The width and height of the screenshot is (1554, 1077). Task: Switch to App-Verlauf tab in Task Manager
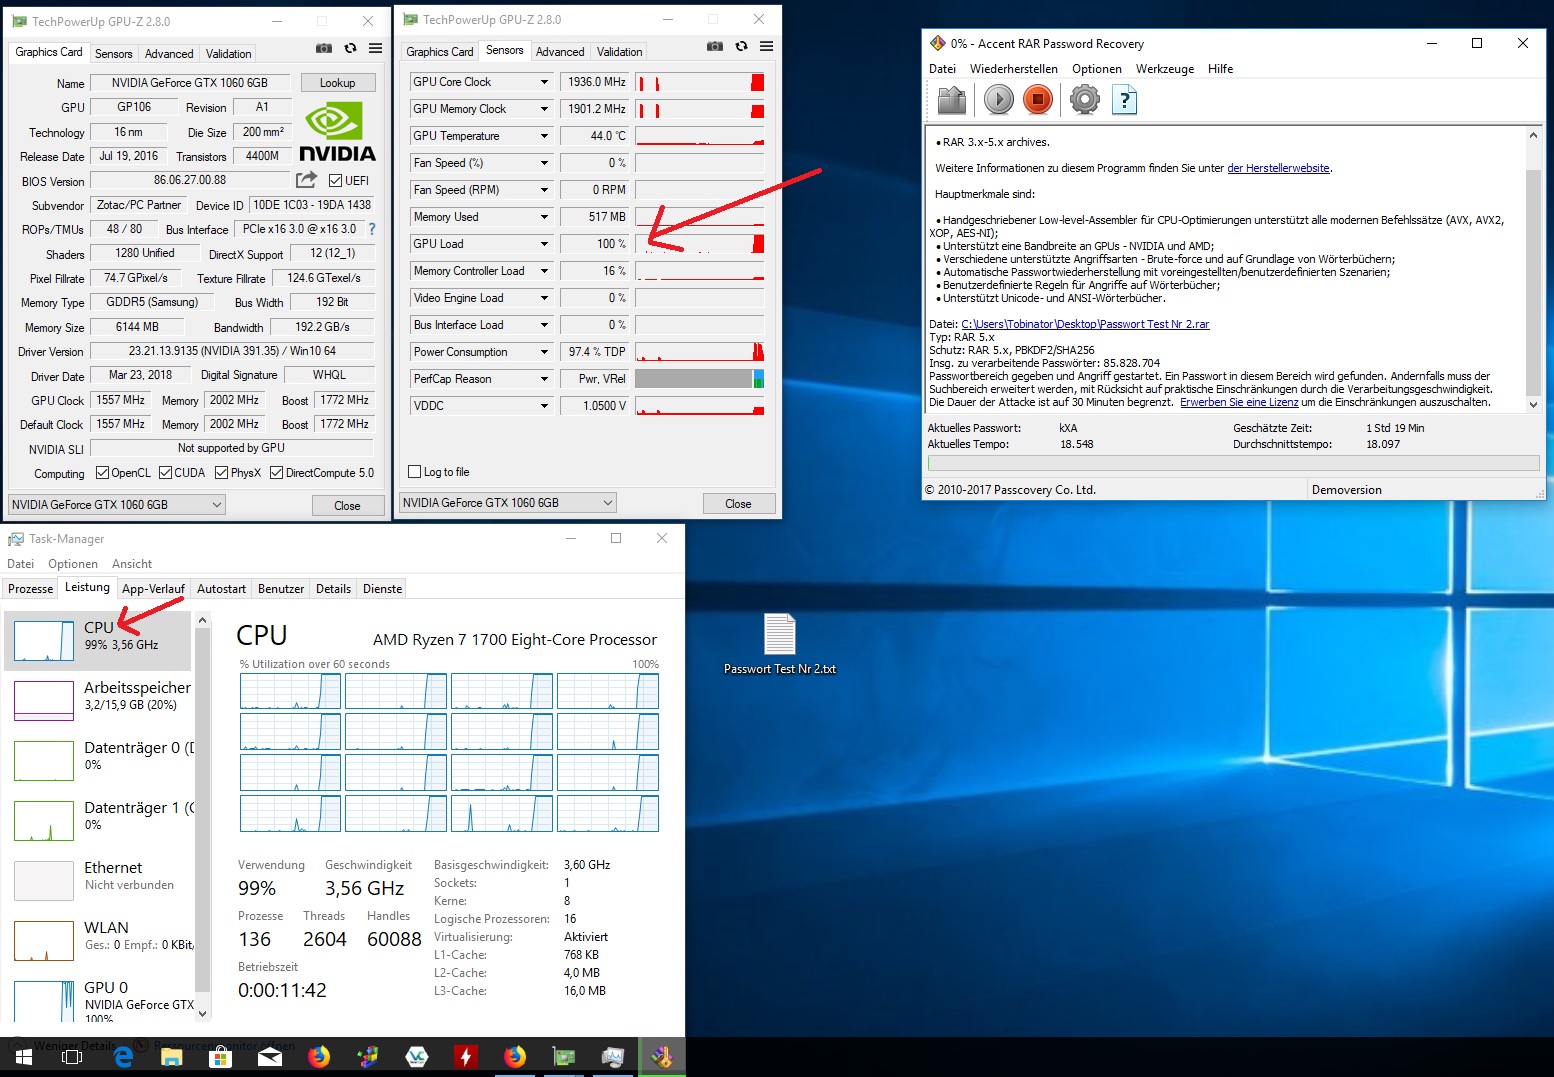153,589
